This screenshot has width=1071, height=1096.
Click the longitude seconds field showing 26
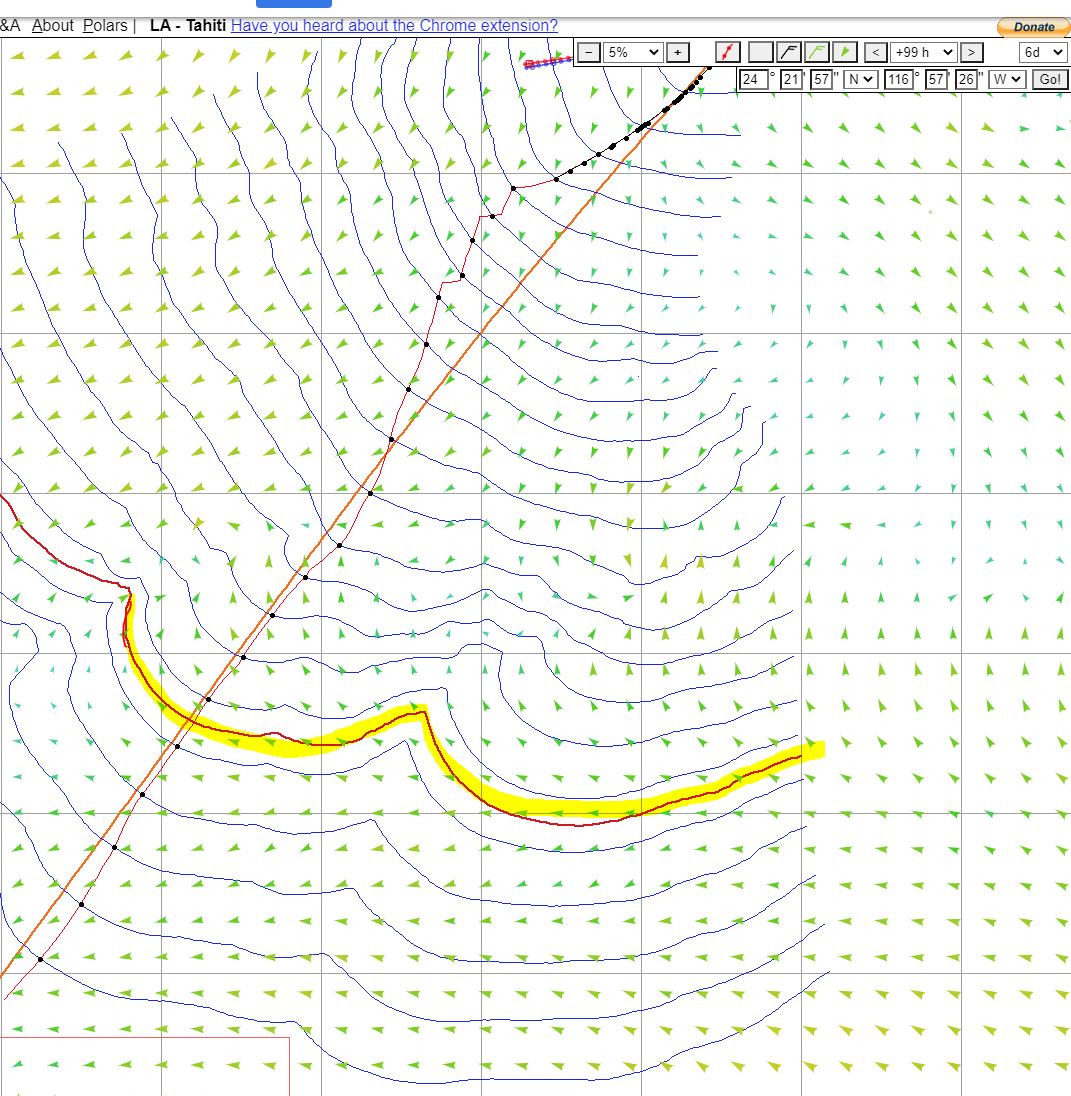coord(967,79)
